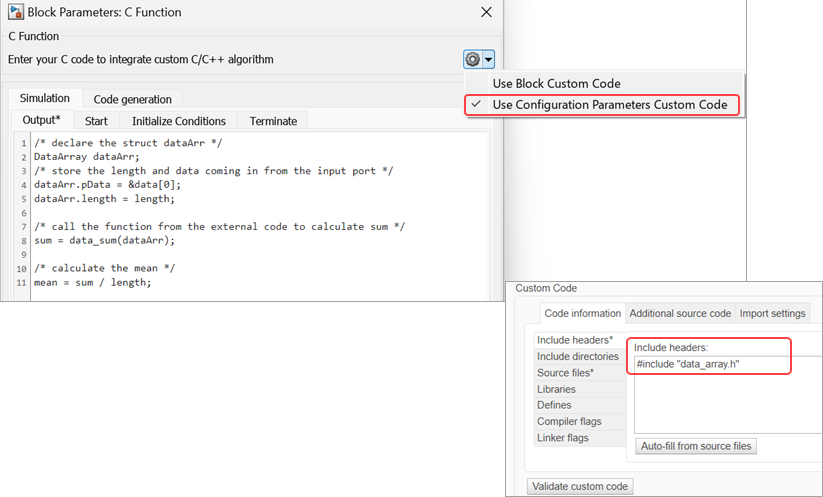Click the Validate custom code button
Viewport: 823px width, 497px height.
point(580,486)
